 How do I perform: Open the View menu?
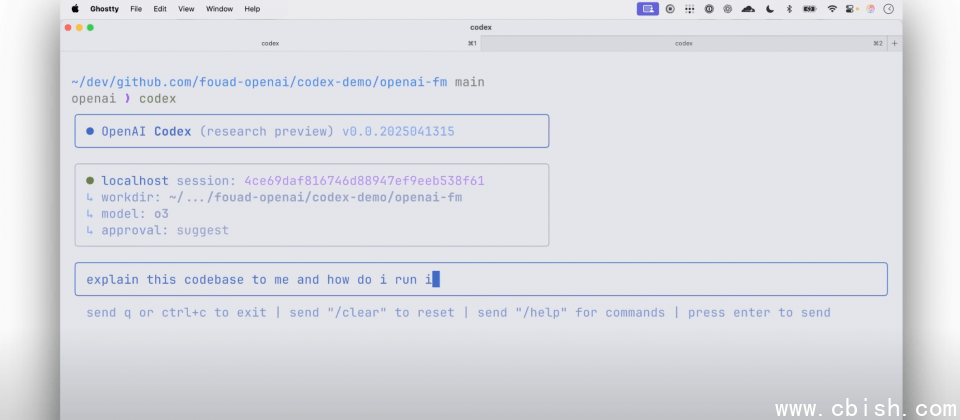186,9
